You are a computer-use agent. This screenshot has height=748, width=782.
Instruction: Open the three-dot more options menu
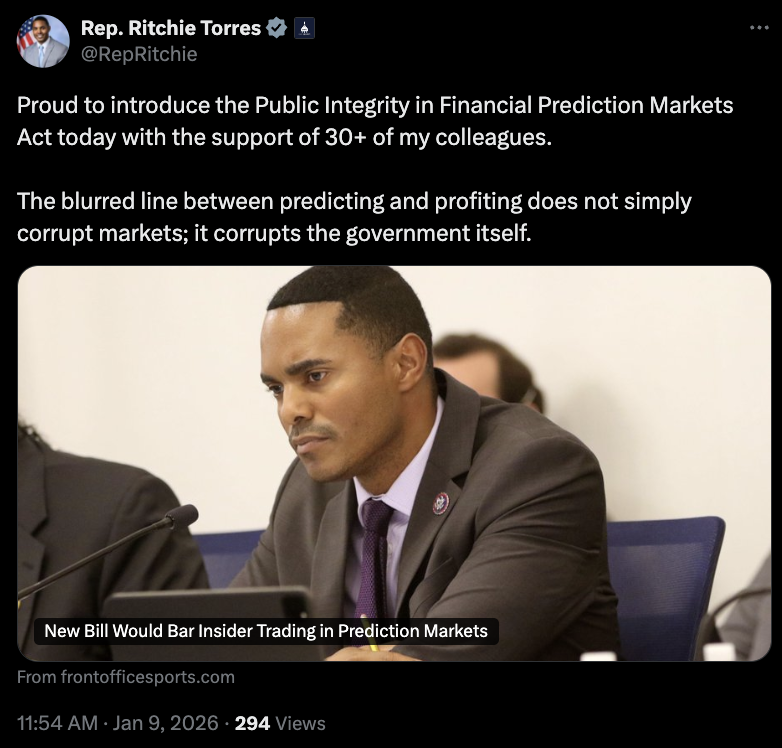(x=759, y=27)
